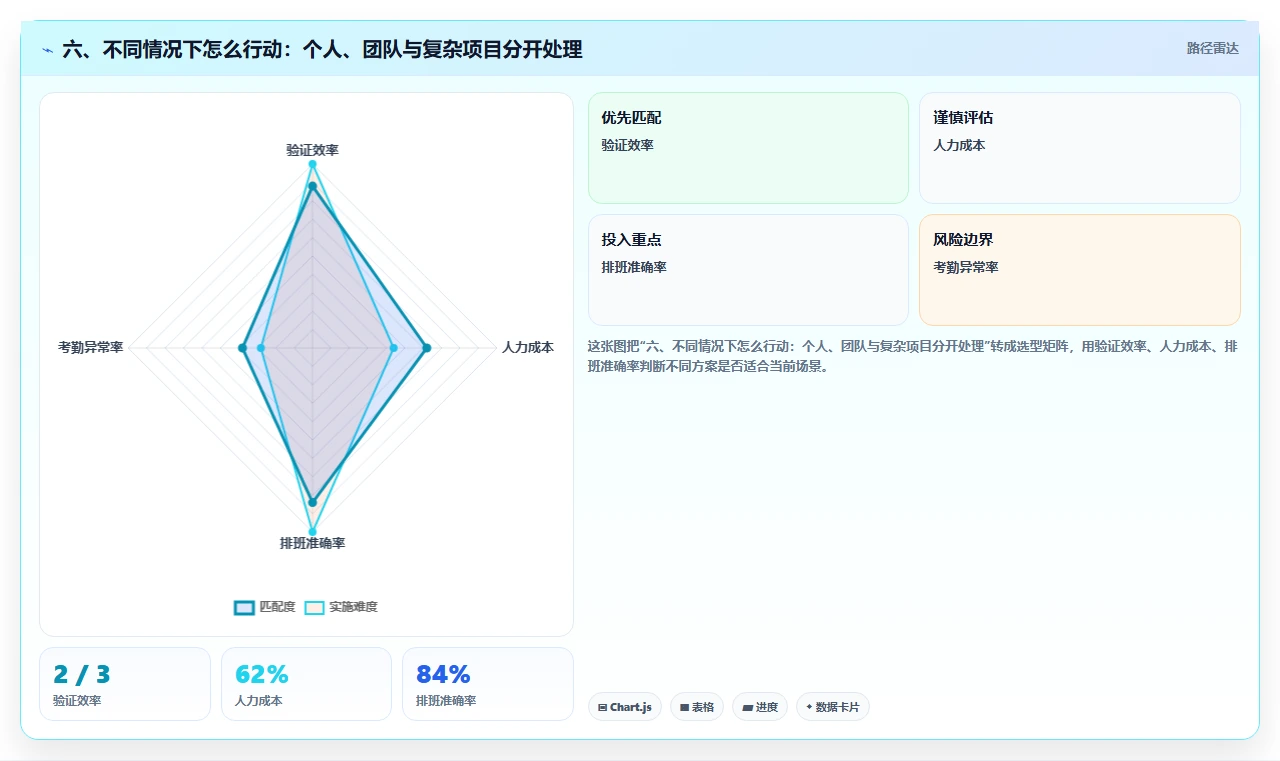The height and width of the screenshot is (761, 1280).
Task: Click the 匹配度 data point on 排班准确率 axis
Action: click(312, 502)
